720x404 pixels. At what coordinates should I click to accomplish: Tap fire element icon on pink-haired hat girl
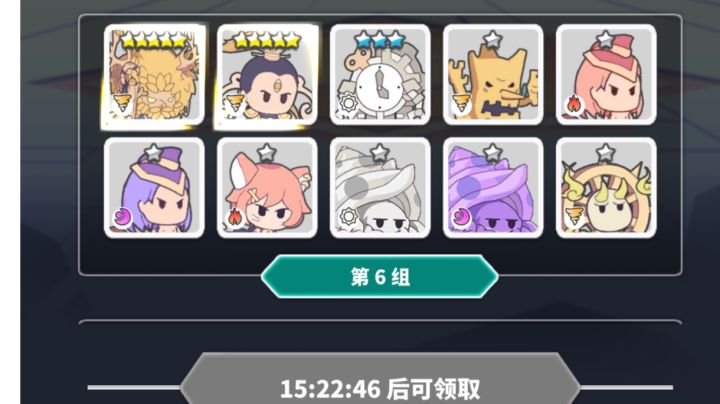coord(574,104)
